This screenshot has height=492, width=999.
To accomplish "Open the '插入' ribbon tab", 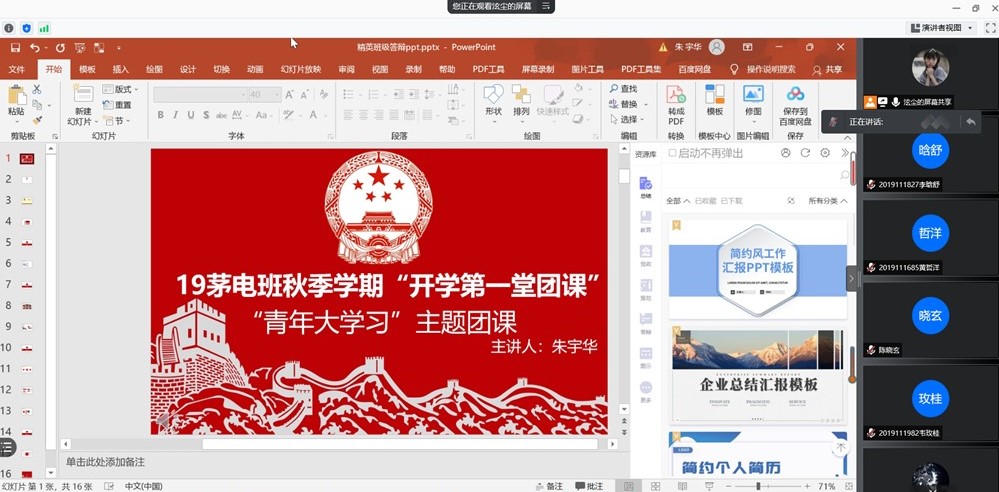I will 120,70.
